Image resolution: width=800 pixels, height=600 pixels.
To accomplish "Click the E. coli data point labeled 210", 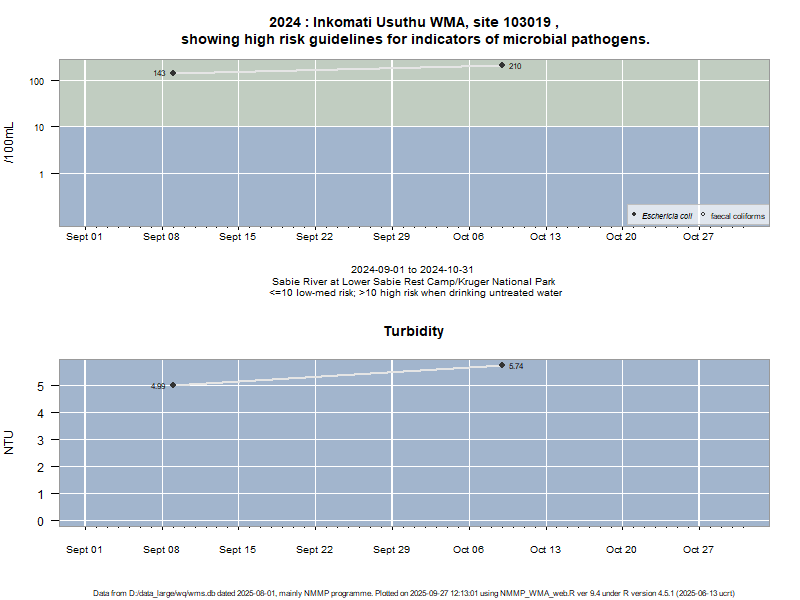I will coord(502,65).
